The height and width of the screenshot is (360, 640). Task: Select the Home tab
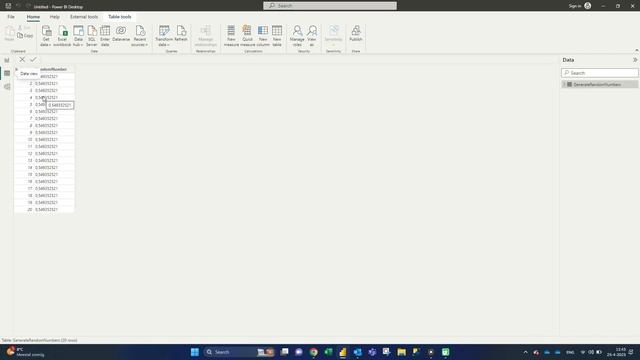click(33, 17)
